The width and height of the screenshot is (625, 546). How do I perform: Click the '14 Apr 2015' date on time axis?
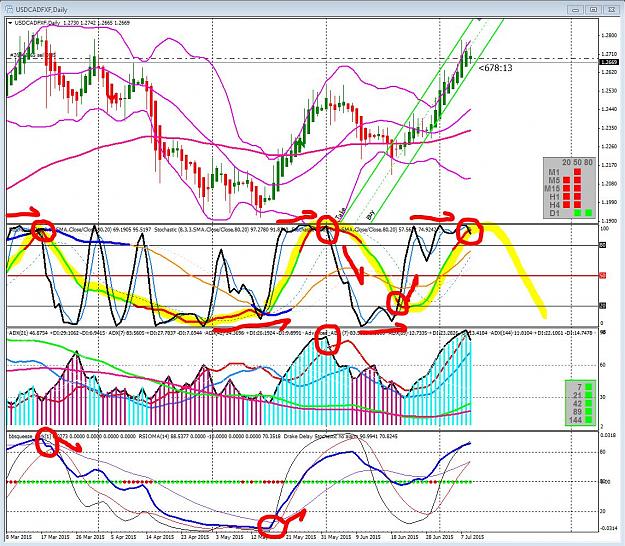pos(159,537)
